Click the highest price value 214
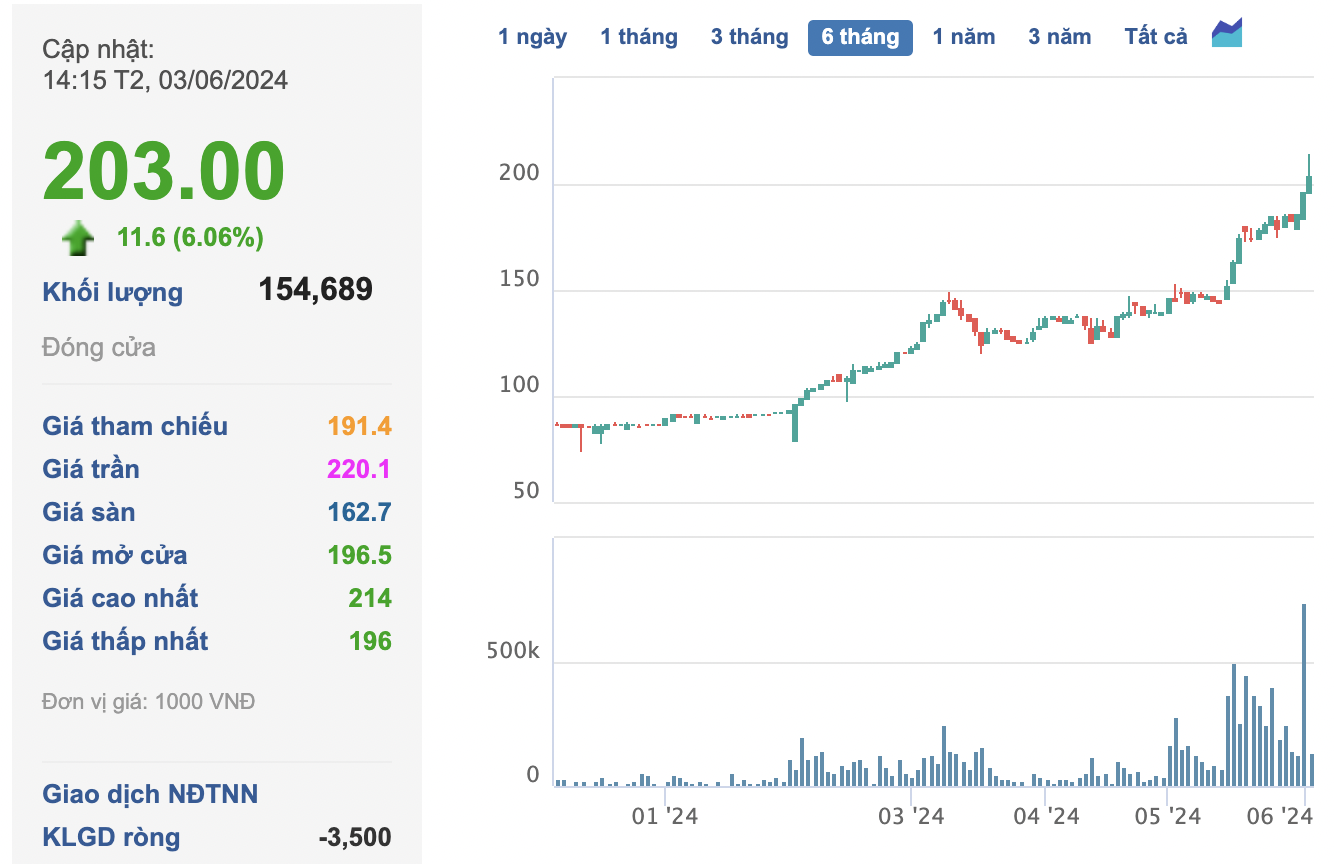Viewport: 1334px width, 864px height. pyautogui.click(x=370, y=598)
